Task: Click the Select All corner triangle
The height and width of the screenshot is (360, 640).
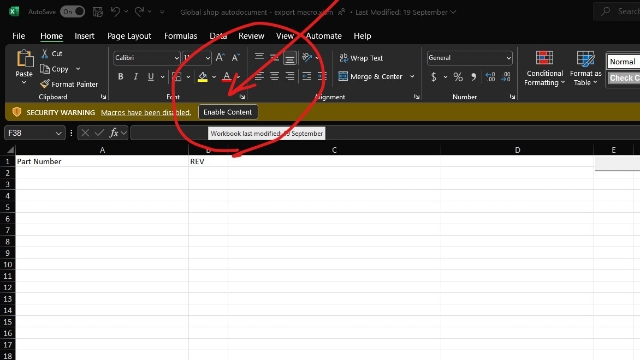Action: (10, 150)
